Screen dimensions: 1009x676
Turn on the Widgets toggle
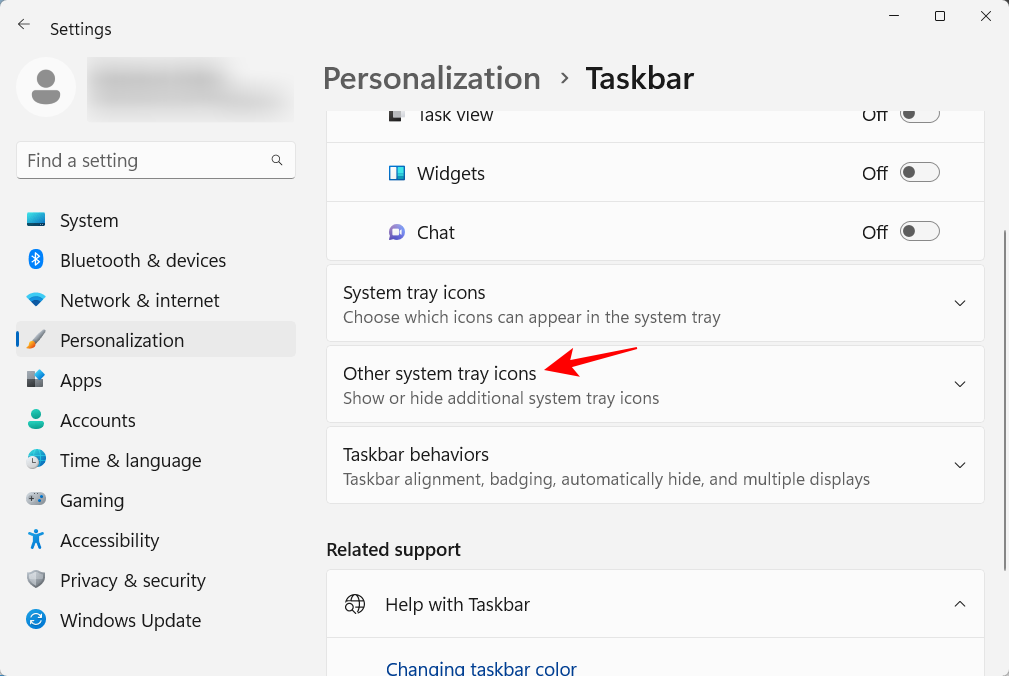tap(919, 173)
